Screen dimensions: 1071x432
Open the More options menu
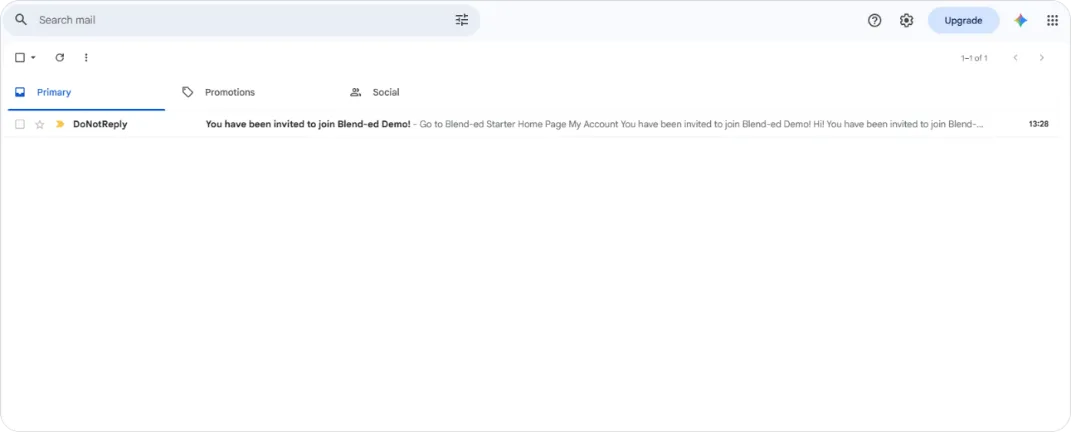pyautogui.click(x=86, y=57)
